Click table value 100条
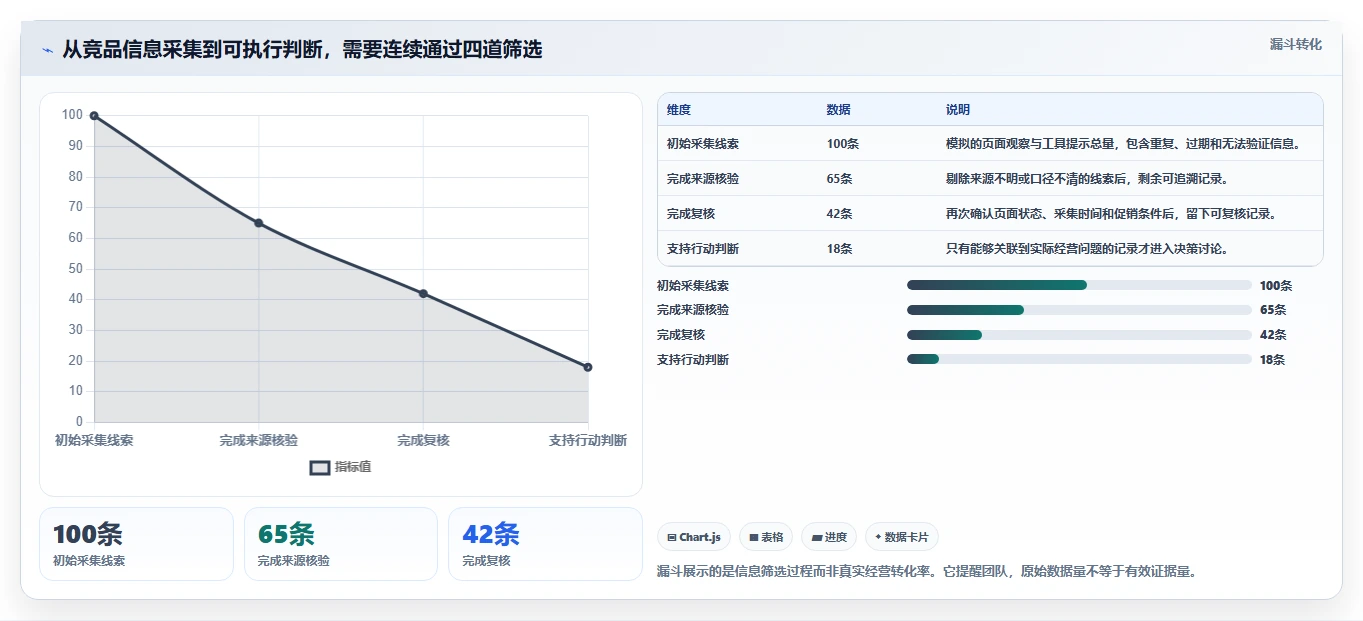 click(843, 144)
